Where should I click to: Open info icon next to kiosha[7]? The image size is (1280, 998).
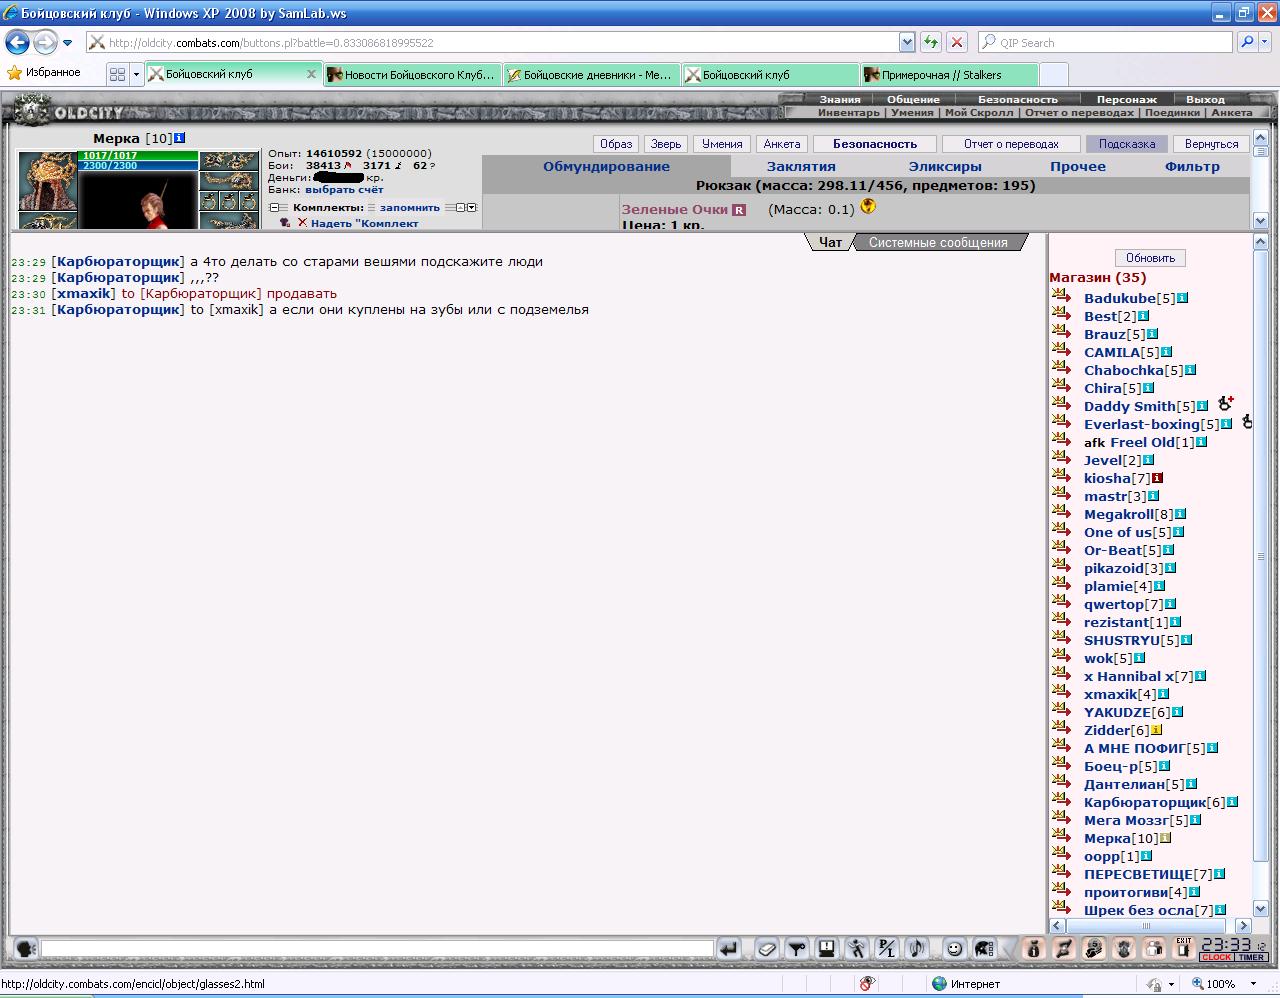tap(1158, 478)
